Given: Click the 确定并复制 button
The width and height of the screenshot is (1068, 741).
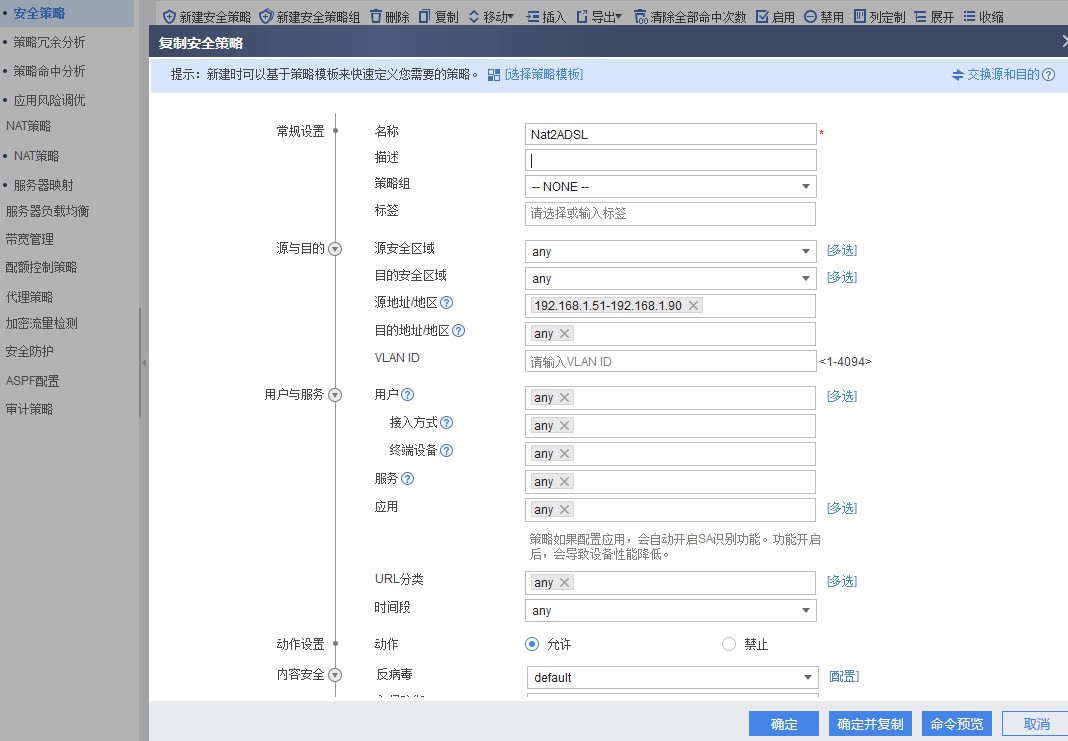Looking at the screenshot, I should click(870, 724).
